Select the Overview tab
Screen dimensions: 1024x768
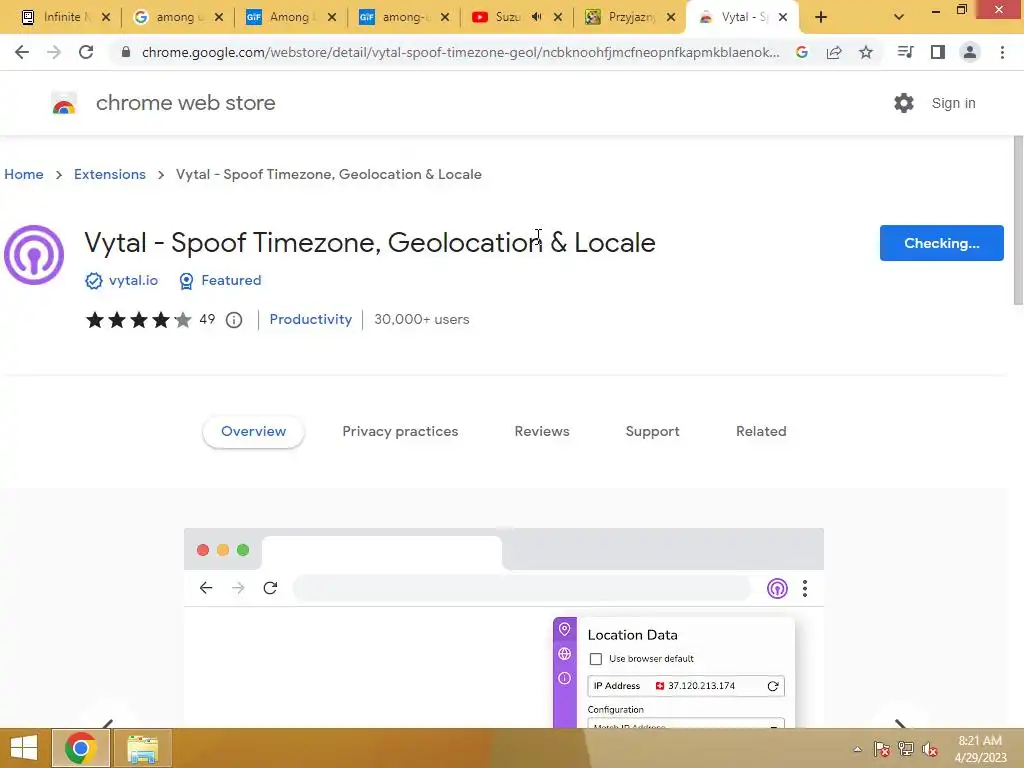253,432
